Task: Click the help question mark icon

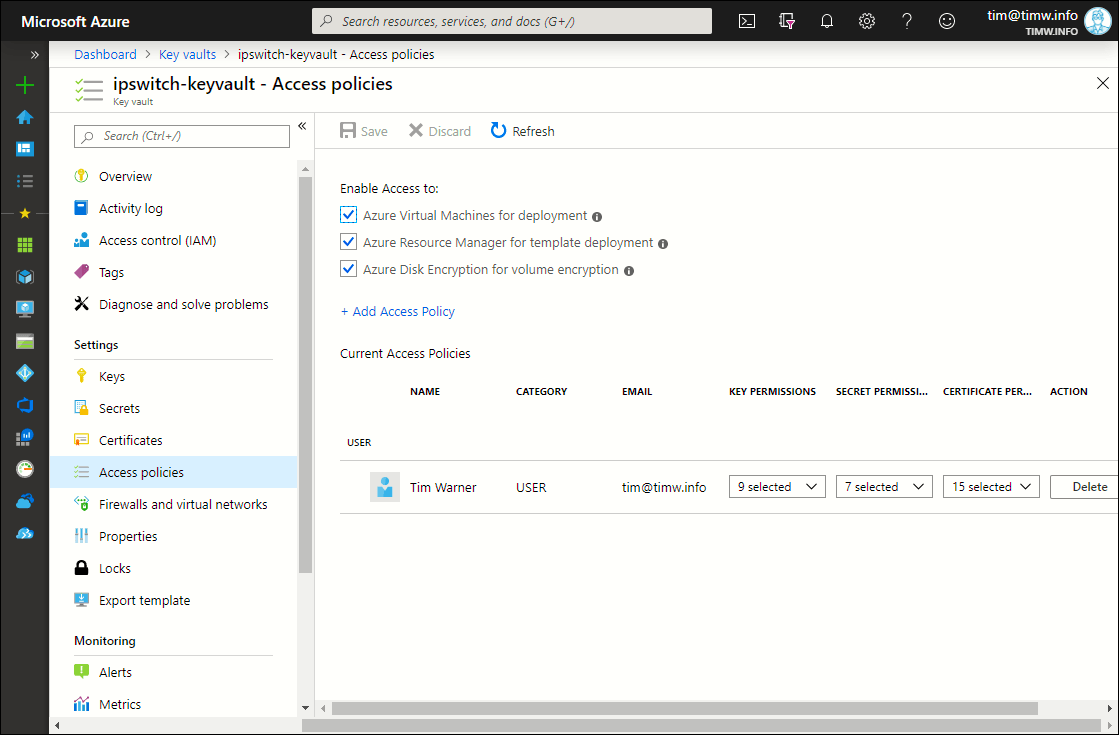Action: (x=907, y=21)
